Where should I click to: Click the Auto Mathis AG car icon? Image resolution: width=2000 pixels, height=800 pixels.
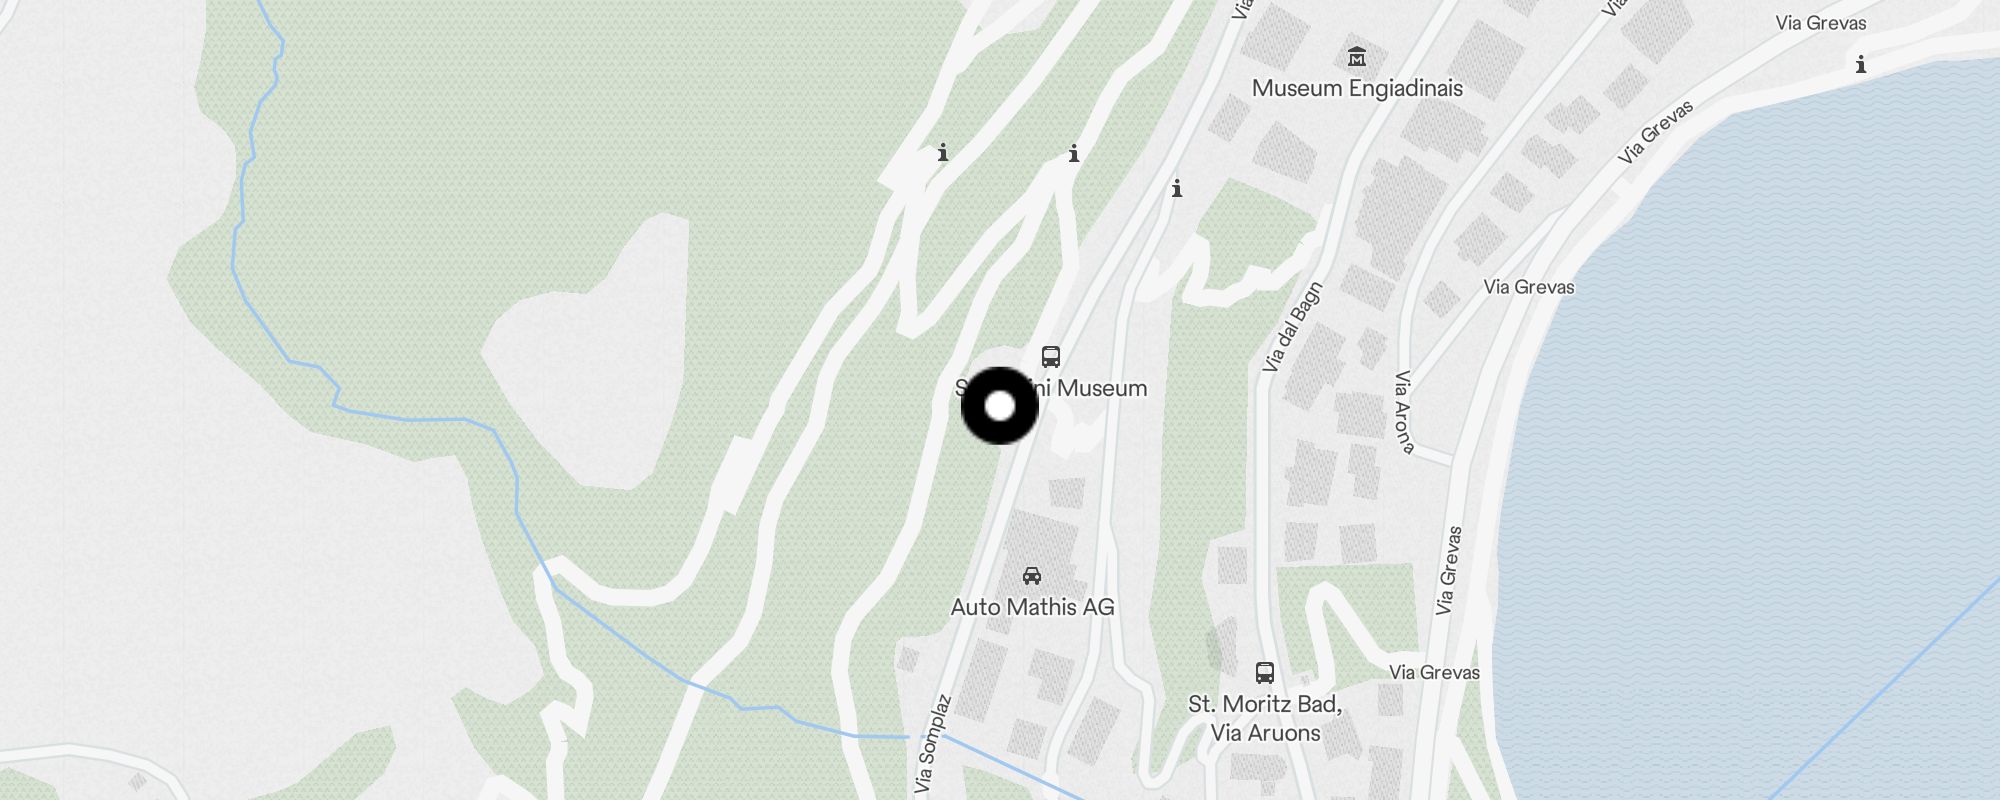click(x=1032, y=576)
